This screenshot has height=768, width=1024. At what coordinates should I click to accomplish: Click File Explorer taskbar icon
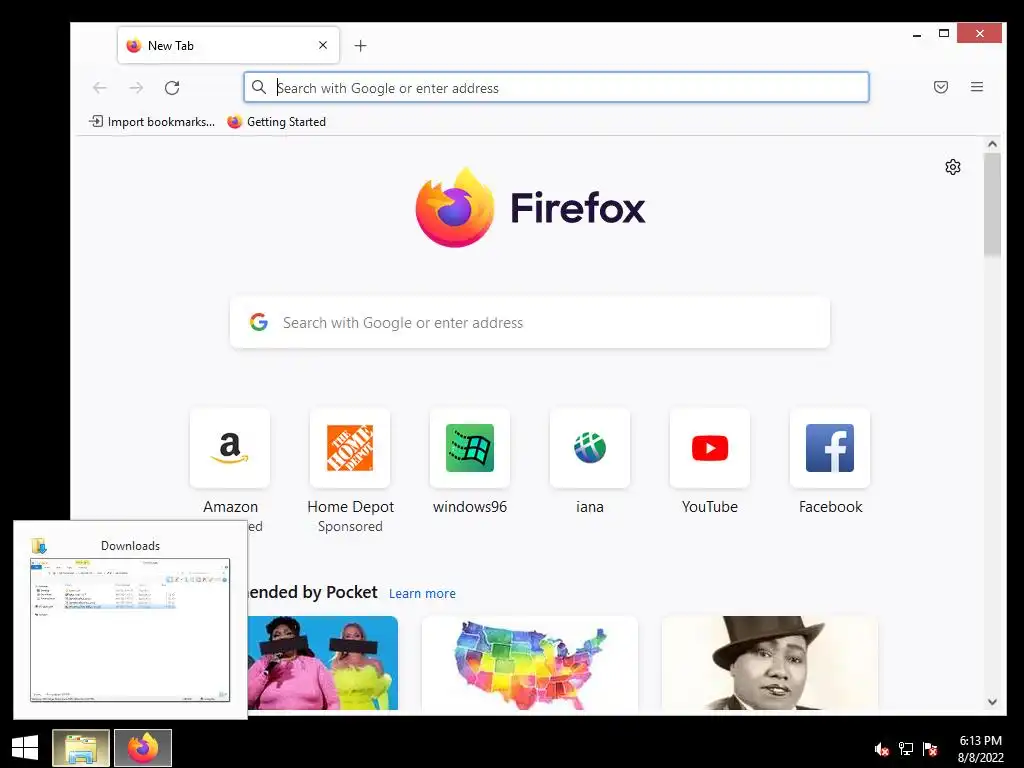click(x=81, y=748)
